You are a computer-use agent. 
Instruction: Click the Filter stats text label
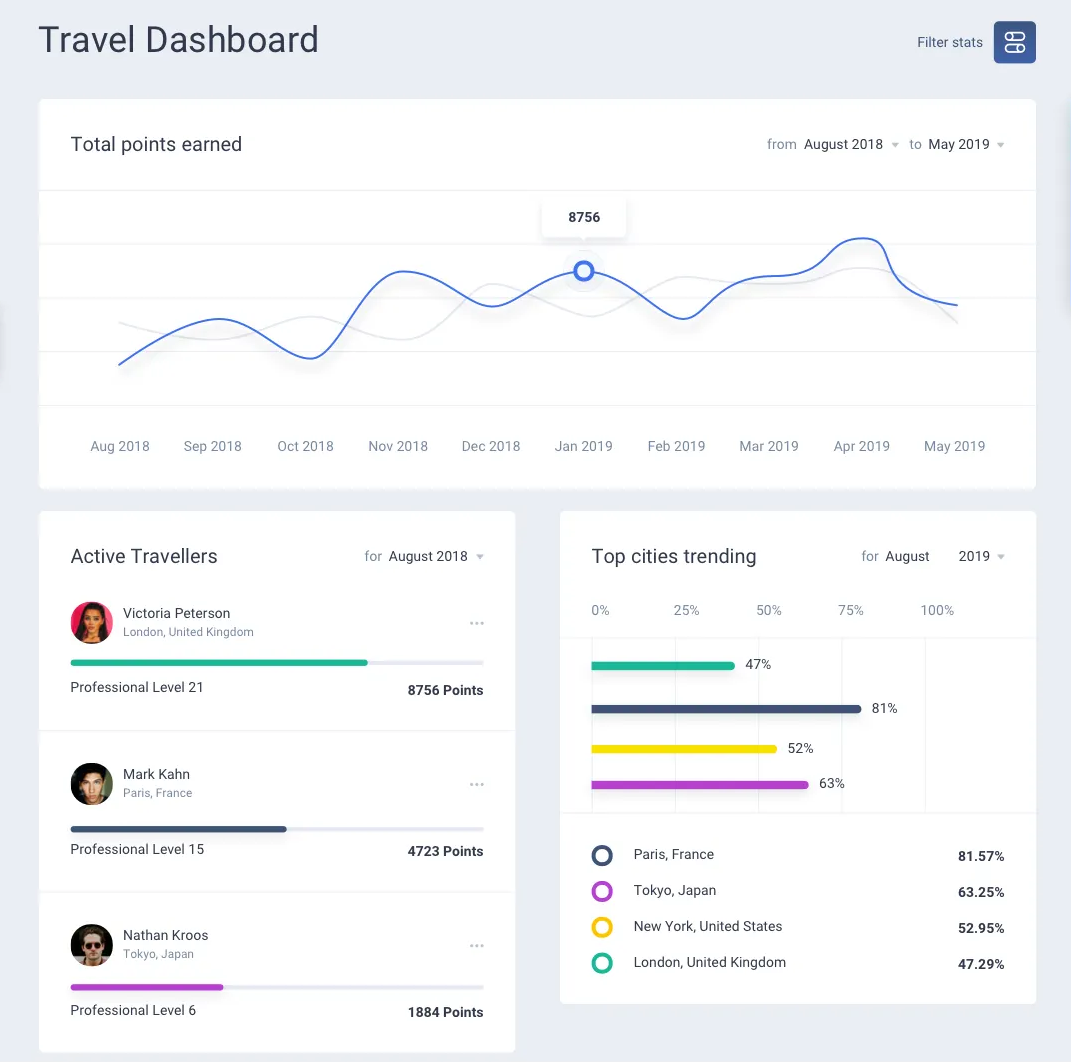949,43
